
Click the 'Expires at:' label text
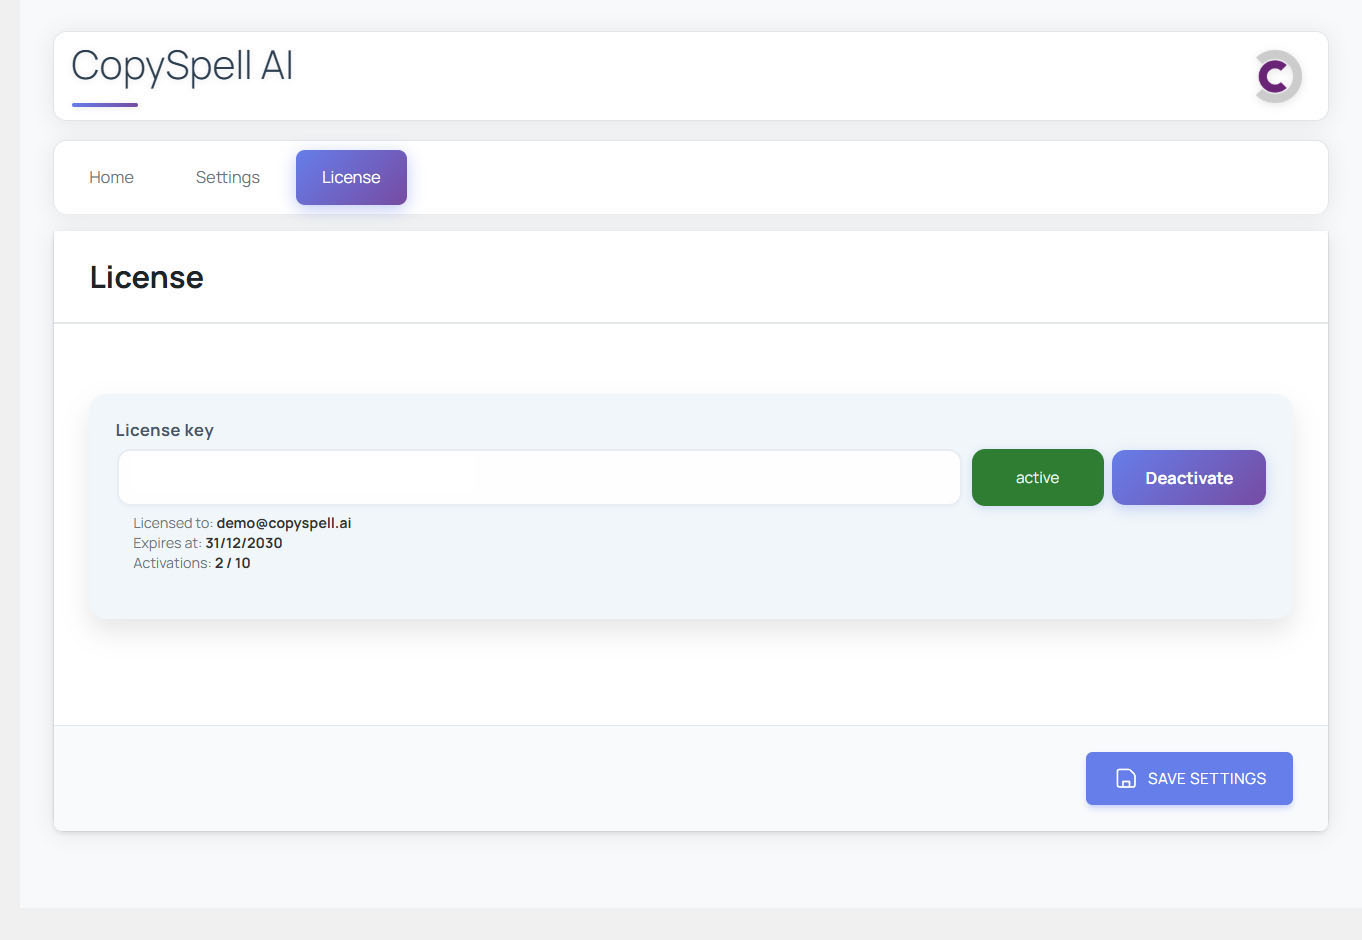(x=167, y=543)
